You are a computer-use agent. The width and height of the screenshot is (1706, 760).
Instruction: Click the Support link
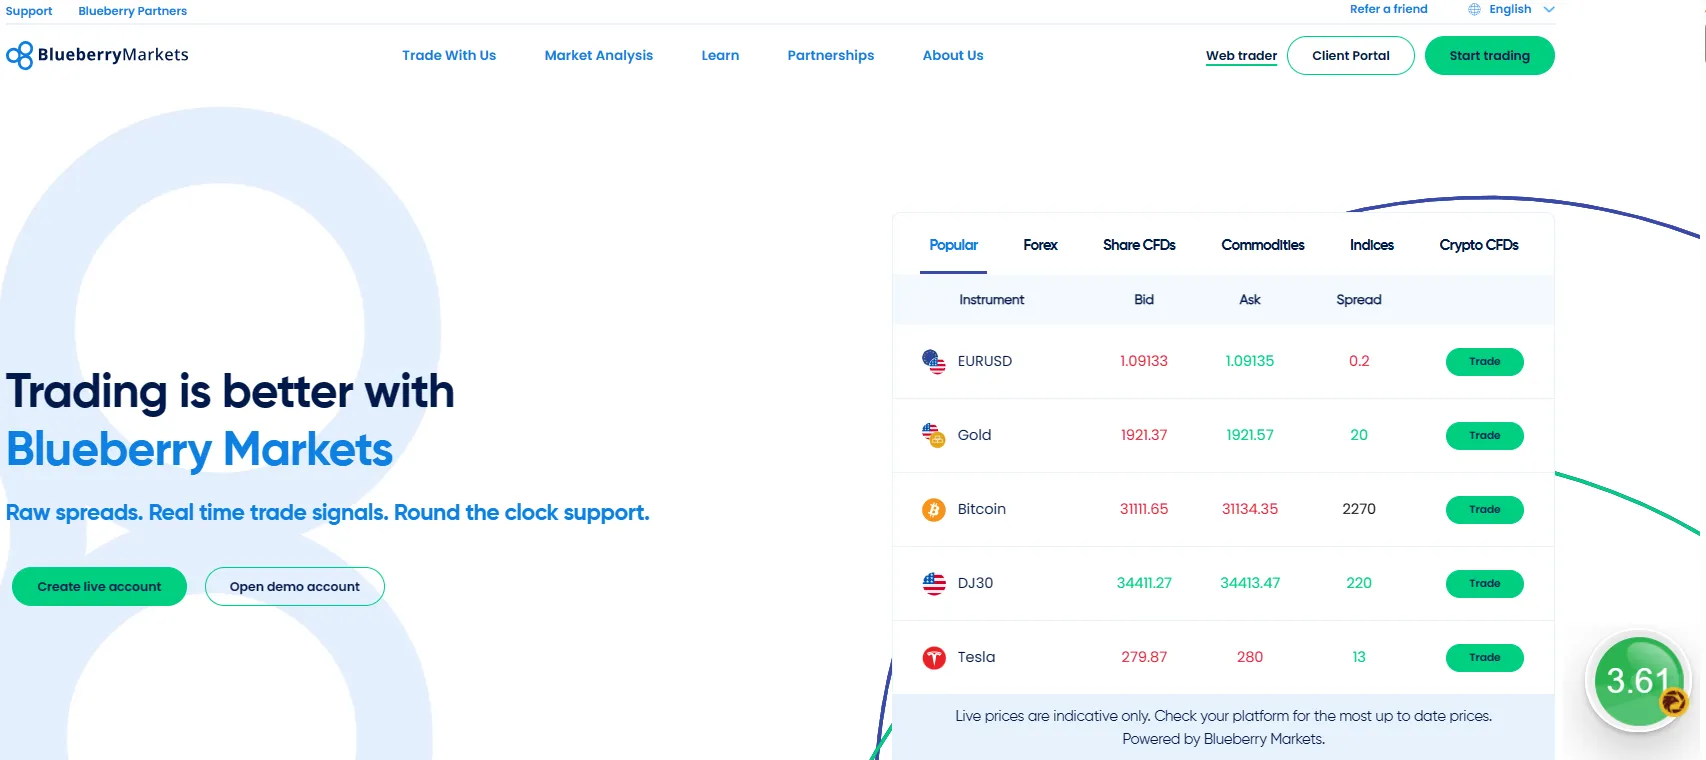pyautogui.click(x=29, y=11)
